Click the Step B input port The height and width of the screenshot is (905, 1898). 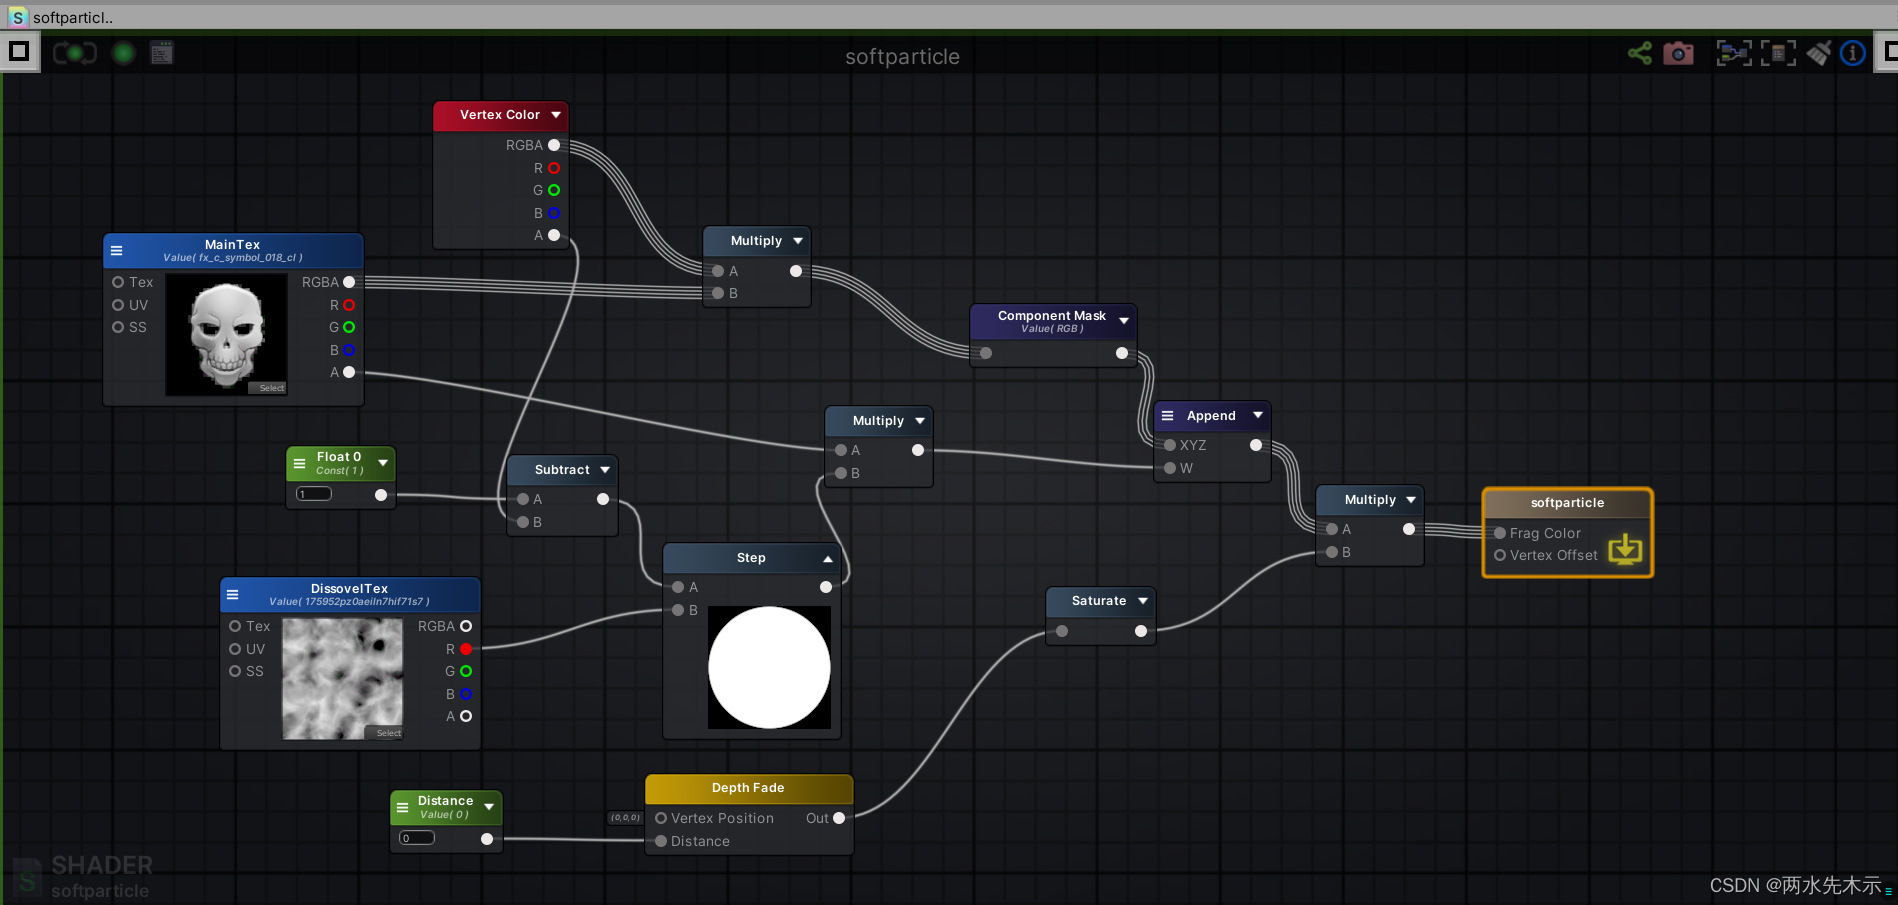(x=678, y=610)
